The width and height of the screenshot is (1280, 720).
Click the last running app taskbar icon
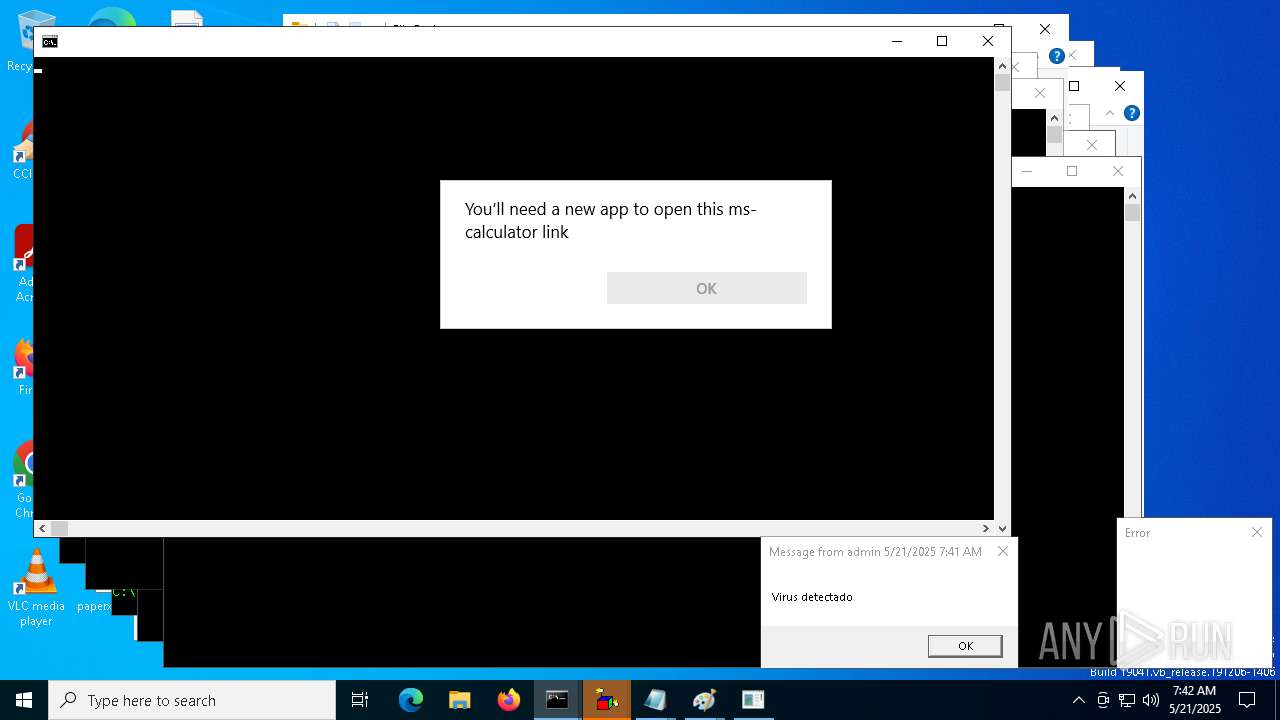[754, 700]
